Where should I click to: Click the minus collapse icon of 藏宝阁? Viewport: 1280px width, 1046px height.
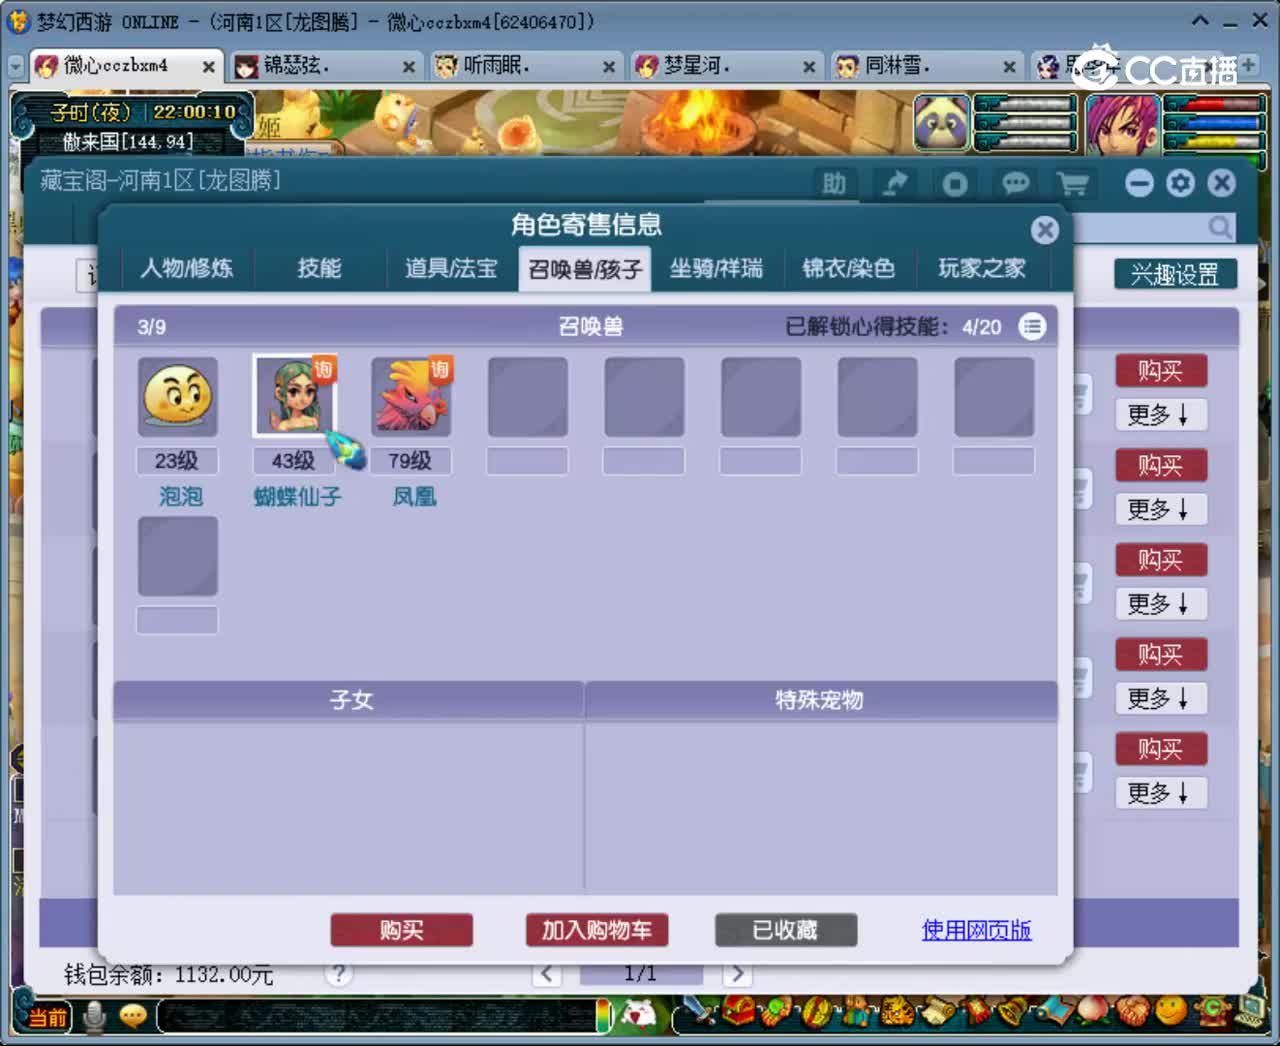(1139, 183)
